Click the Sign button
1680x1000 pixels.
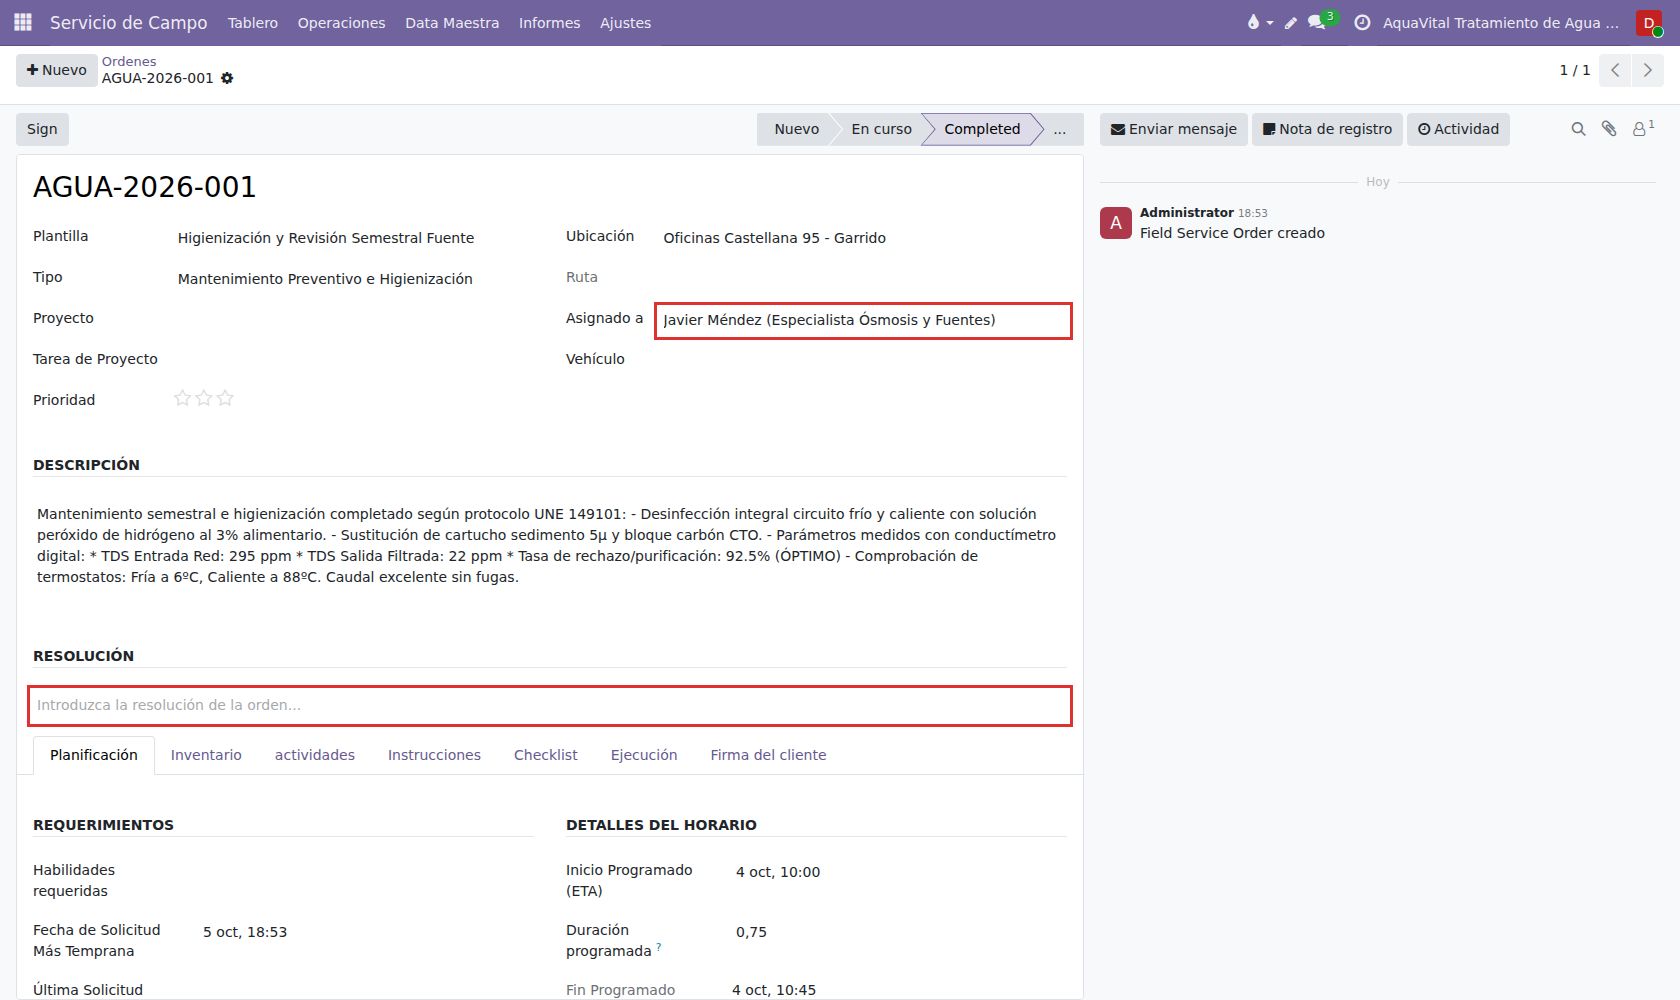click(42, 129)
